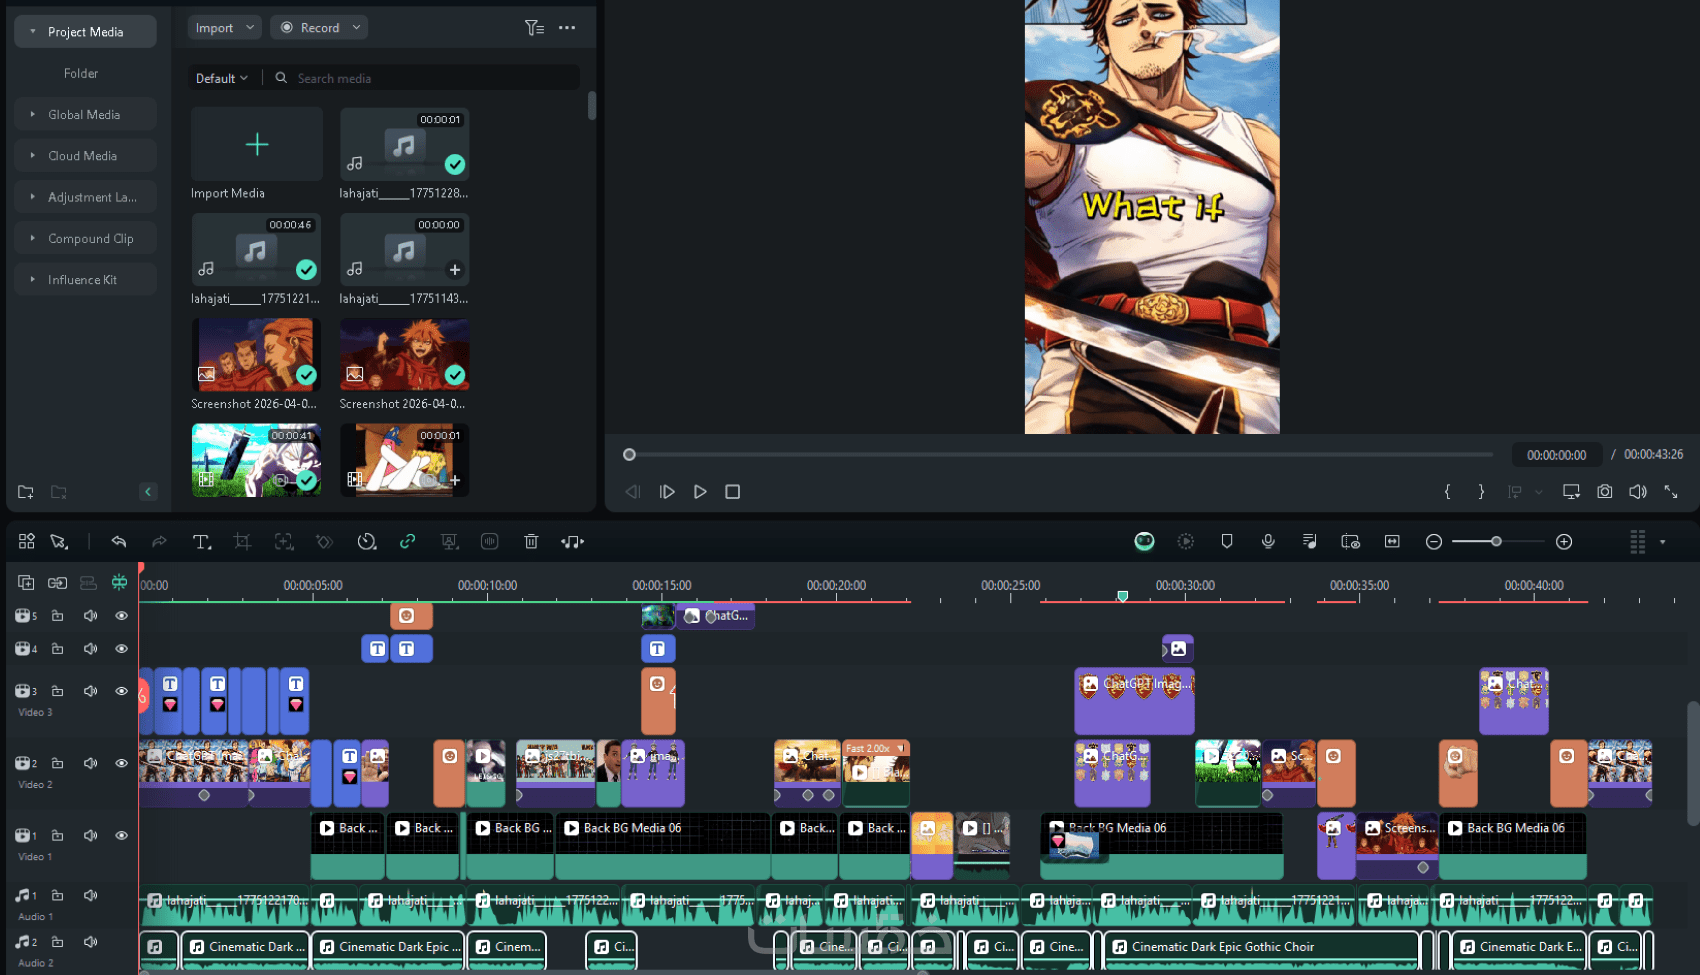
Task: Open the Default sort dropdown
Action: [x=222, y=78]
